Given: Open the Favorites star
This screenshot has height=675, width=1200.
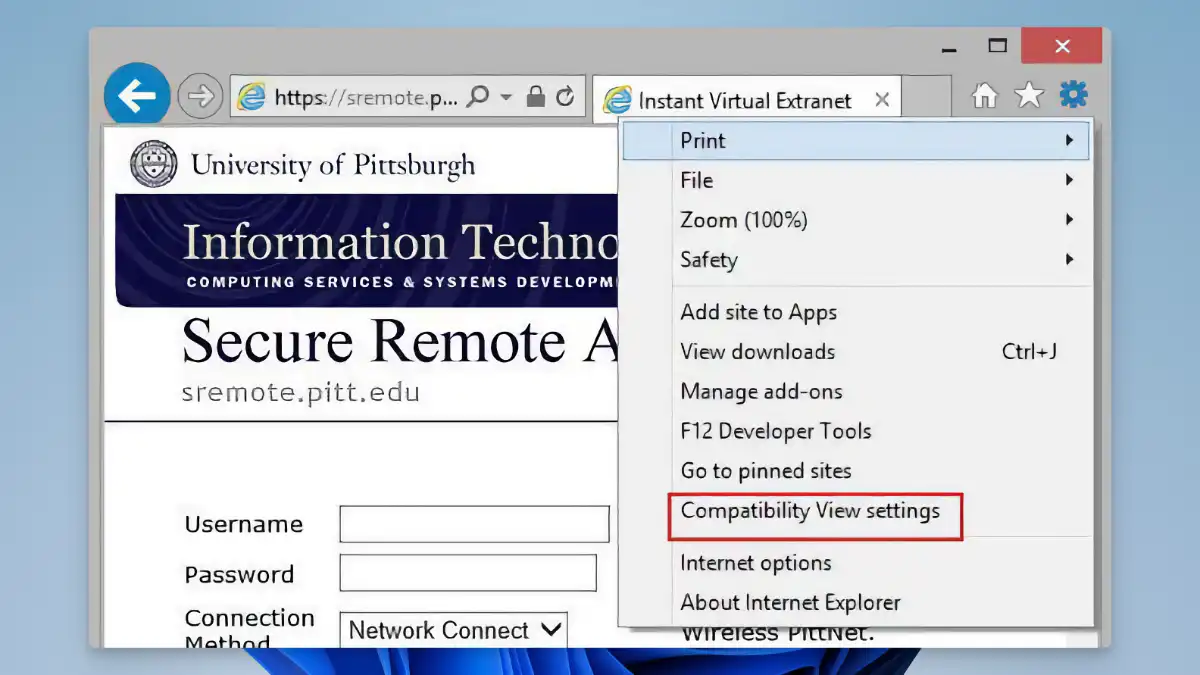Looking at the screenshot, I should 1029,93.
